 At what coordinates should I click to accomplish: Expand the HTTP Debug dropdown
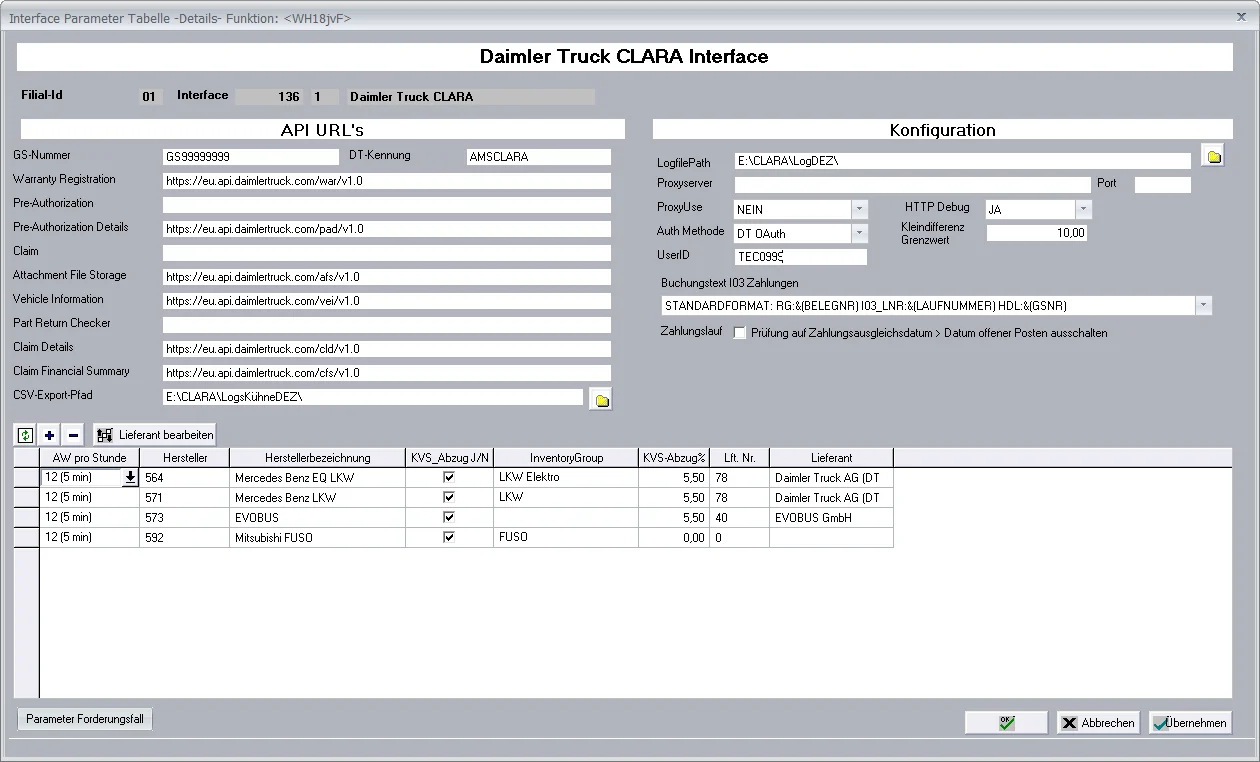tap(1083, 209)
